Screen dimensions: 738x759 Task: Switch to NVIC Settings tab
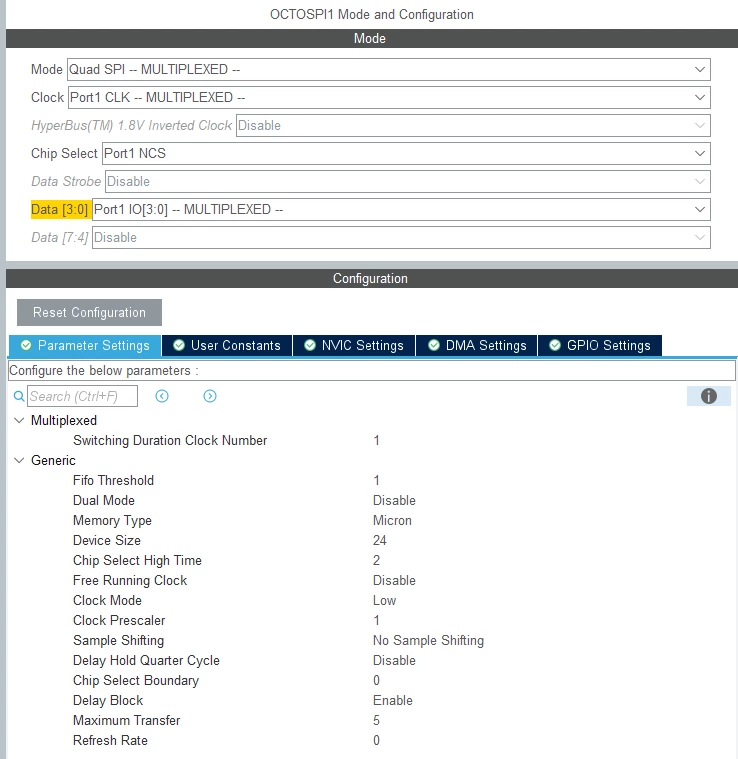click(x=354, y=346)
